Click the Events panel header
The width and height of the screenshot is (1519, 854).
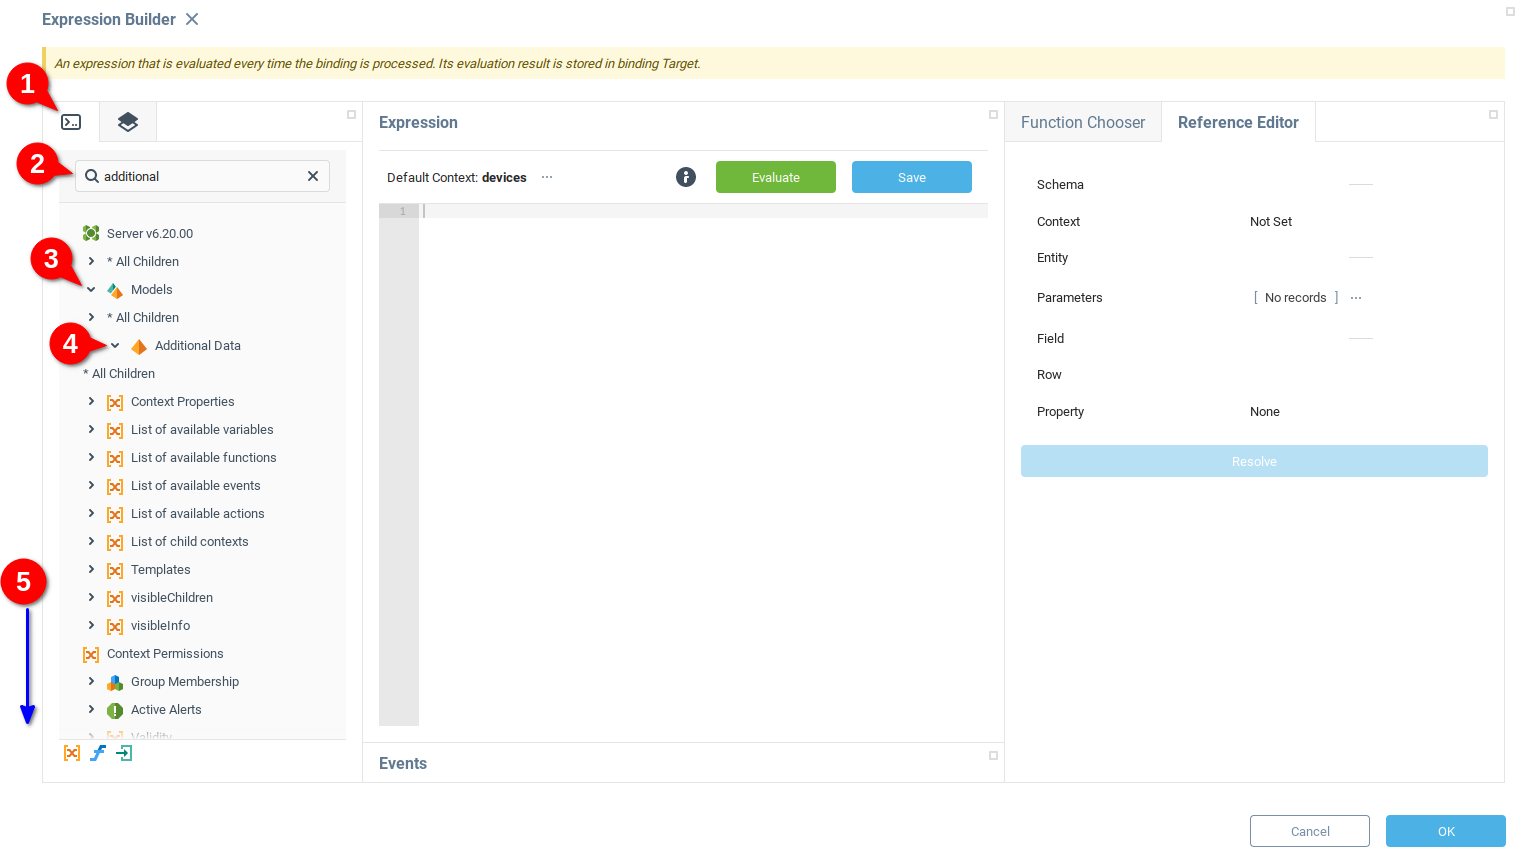pos(403,763)
